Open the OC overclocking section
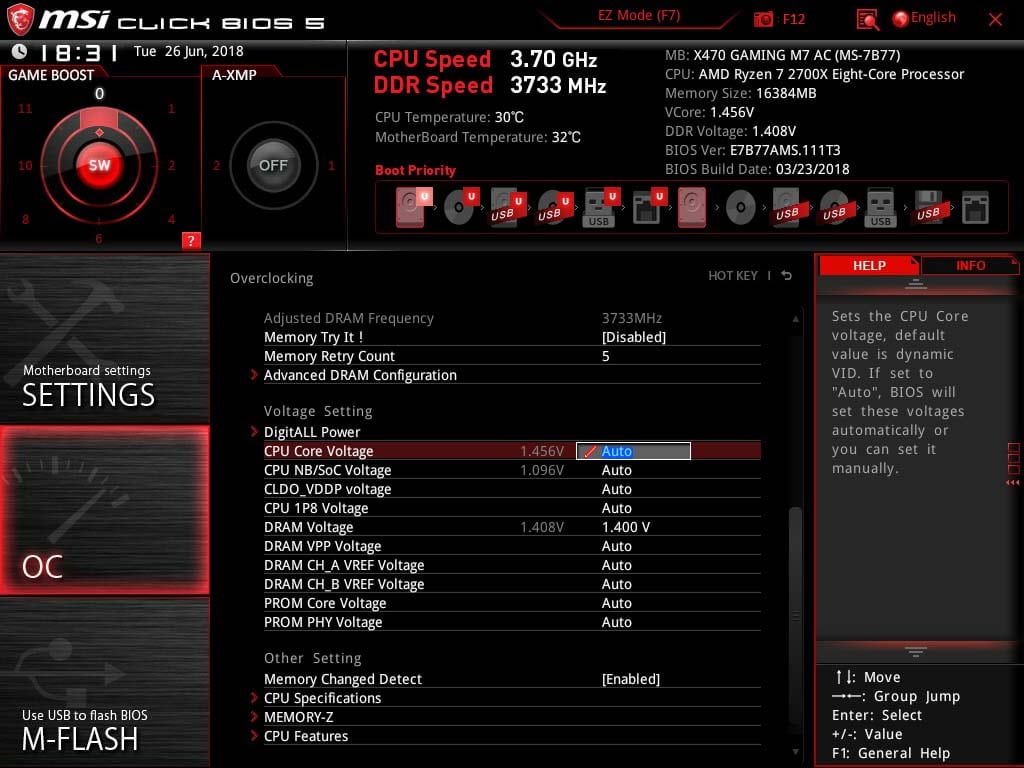This screenshot has width=1024, height=768. click(x=104, y=510)
